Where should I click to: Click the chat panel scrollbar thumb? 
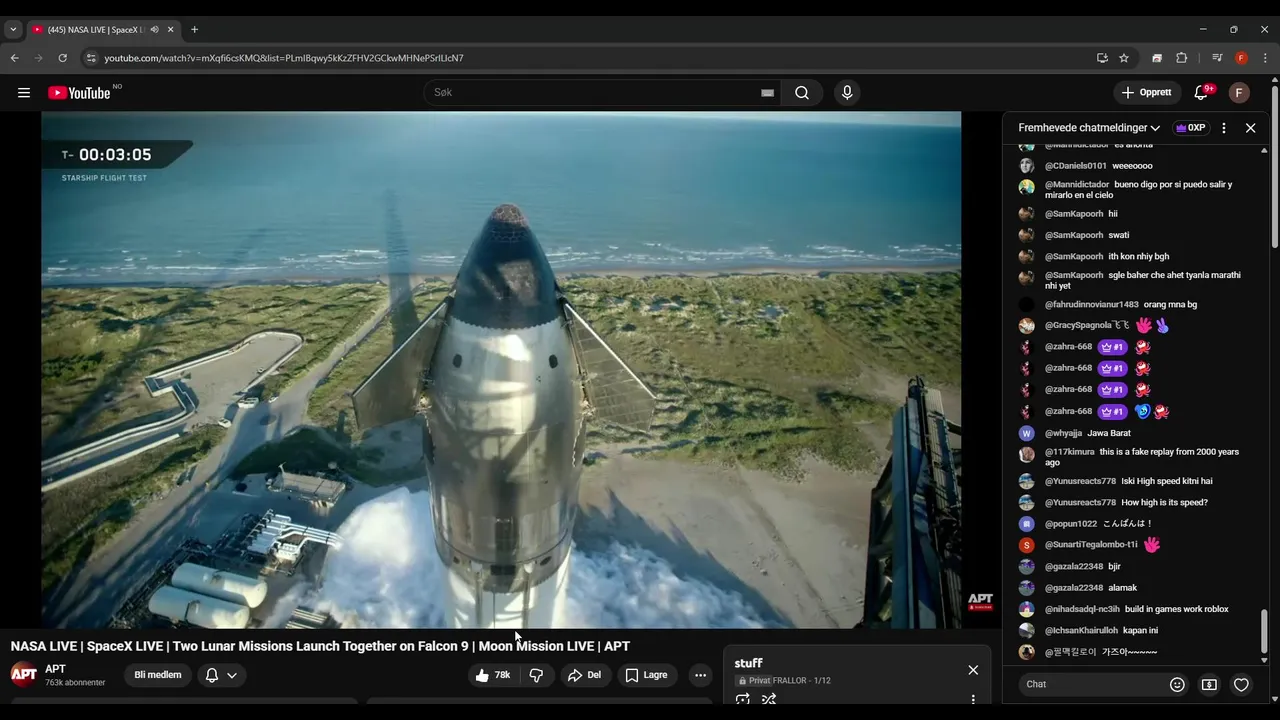[x=1264, y=630]
